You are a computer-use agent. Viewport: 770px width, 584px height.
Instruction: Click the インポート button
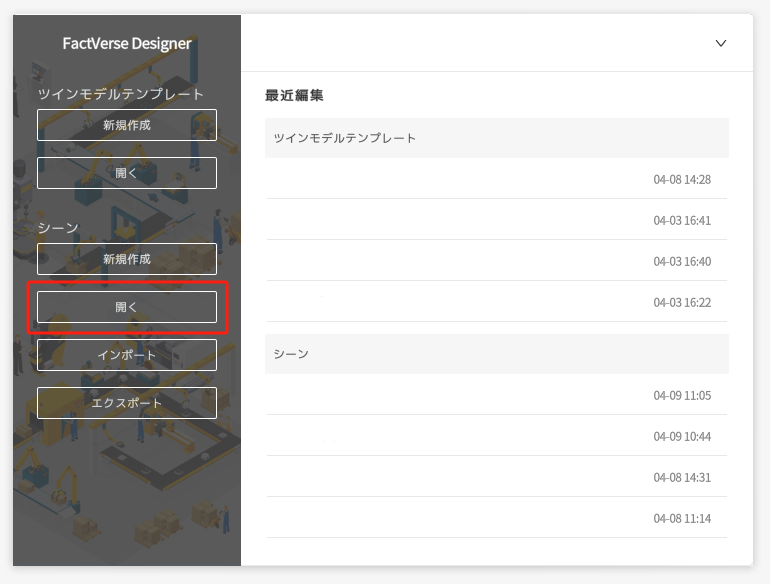127,355
